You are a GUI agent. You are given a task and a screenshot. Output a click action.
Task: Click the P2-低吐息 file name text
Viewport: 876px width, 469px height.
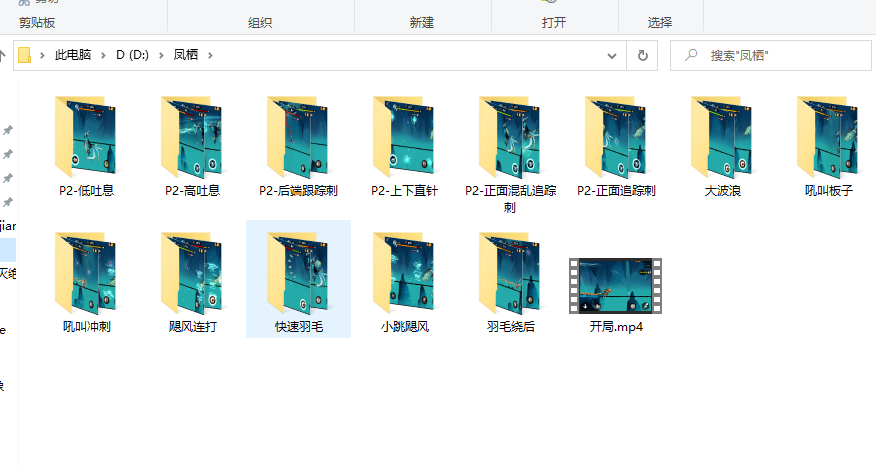click(x=86, y=191)
